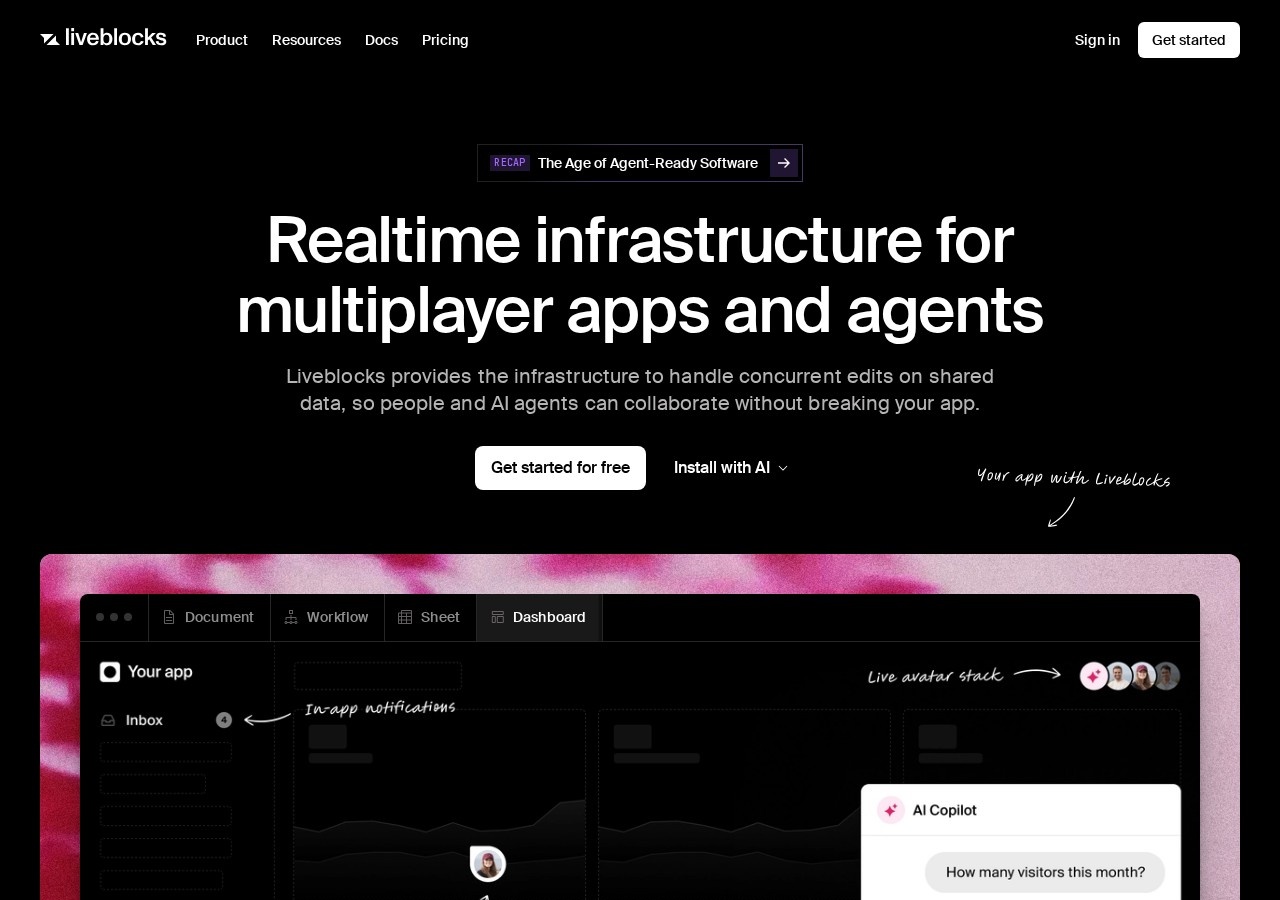Expand the Install with AI dropdown
Image resolution: width=1280 pixels, height=900 pixels.
(731, 468)
